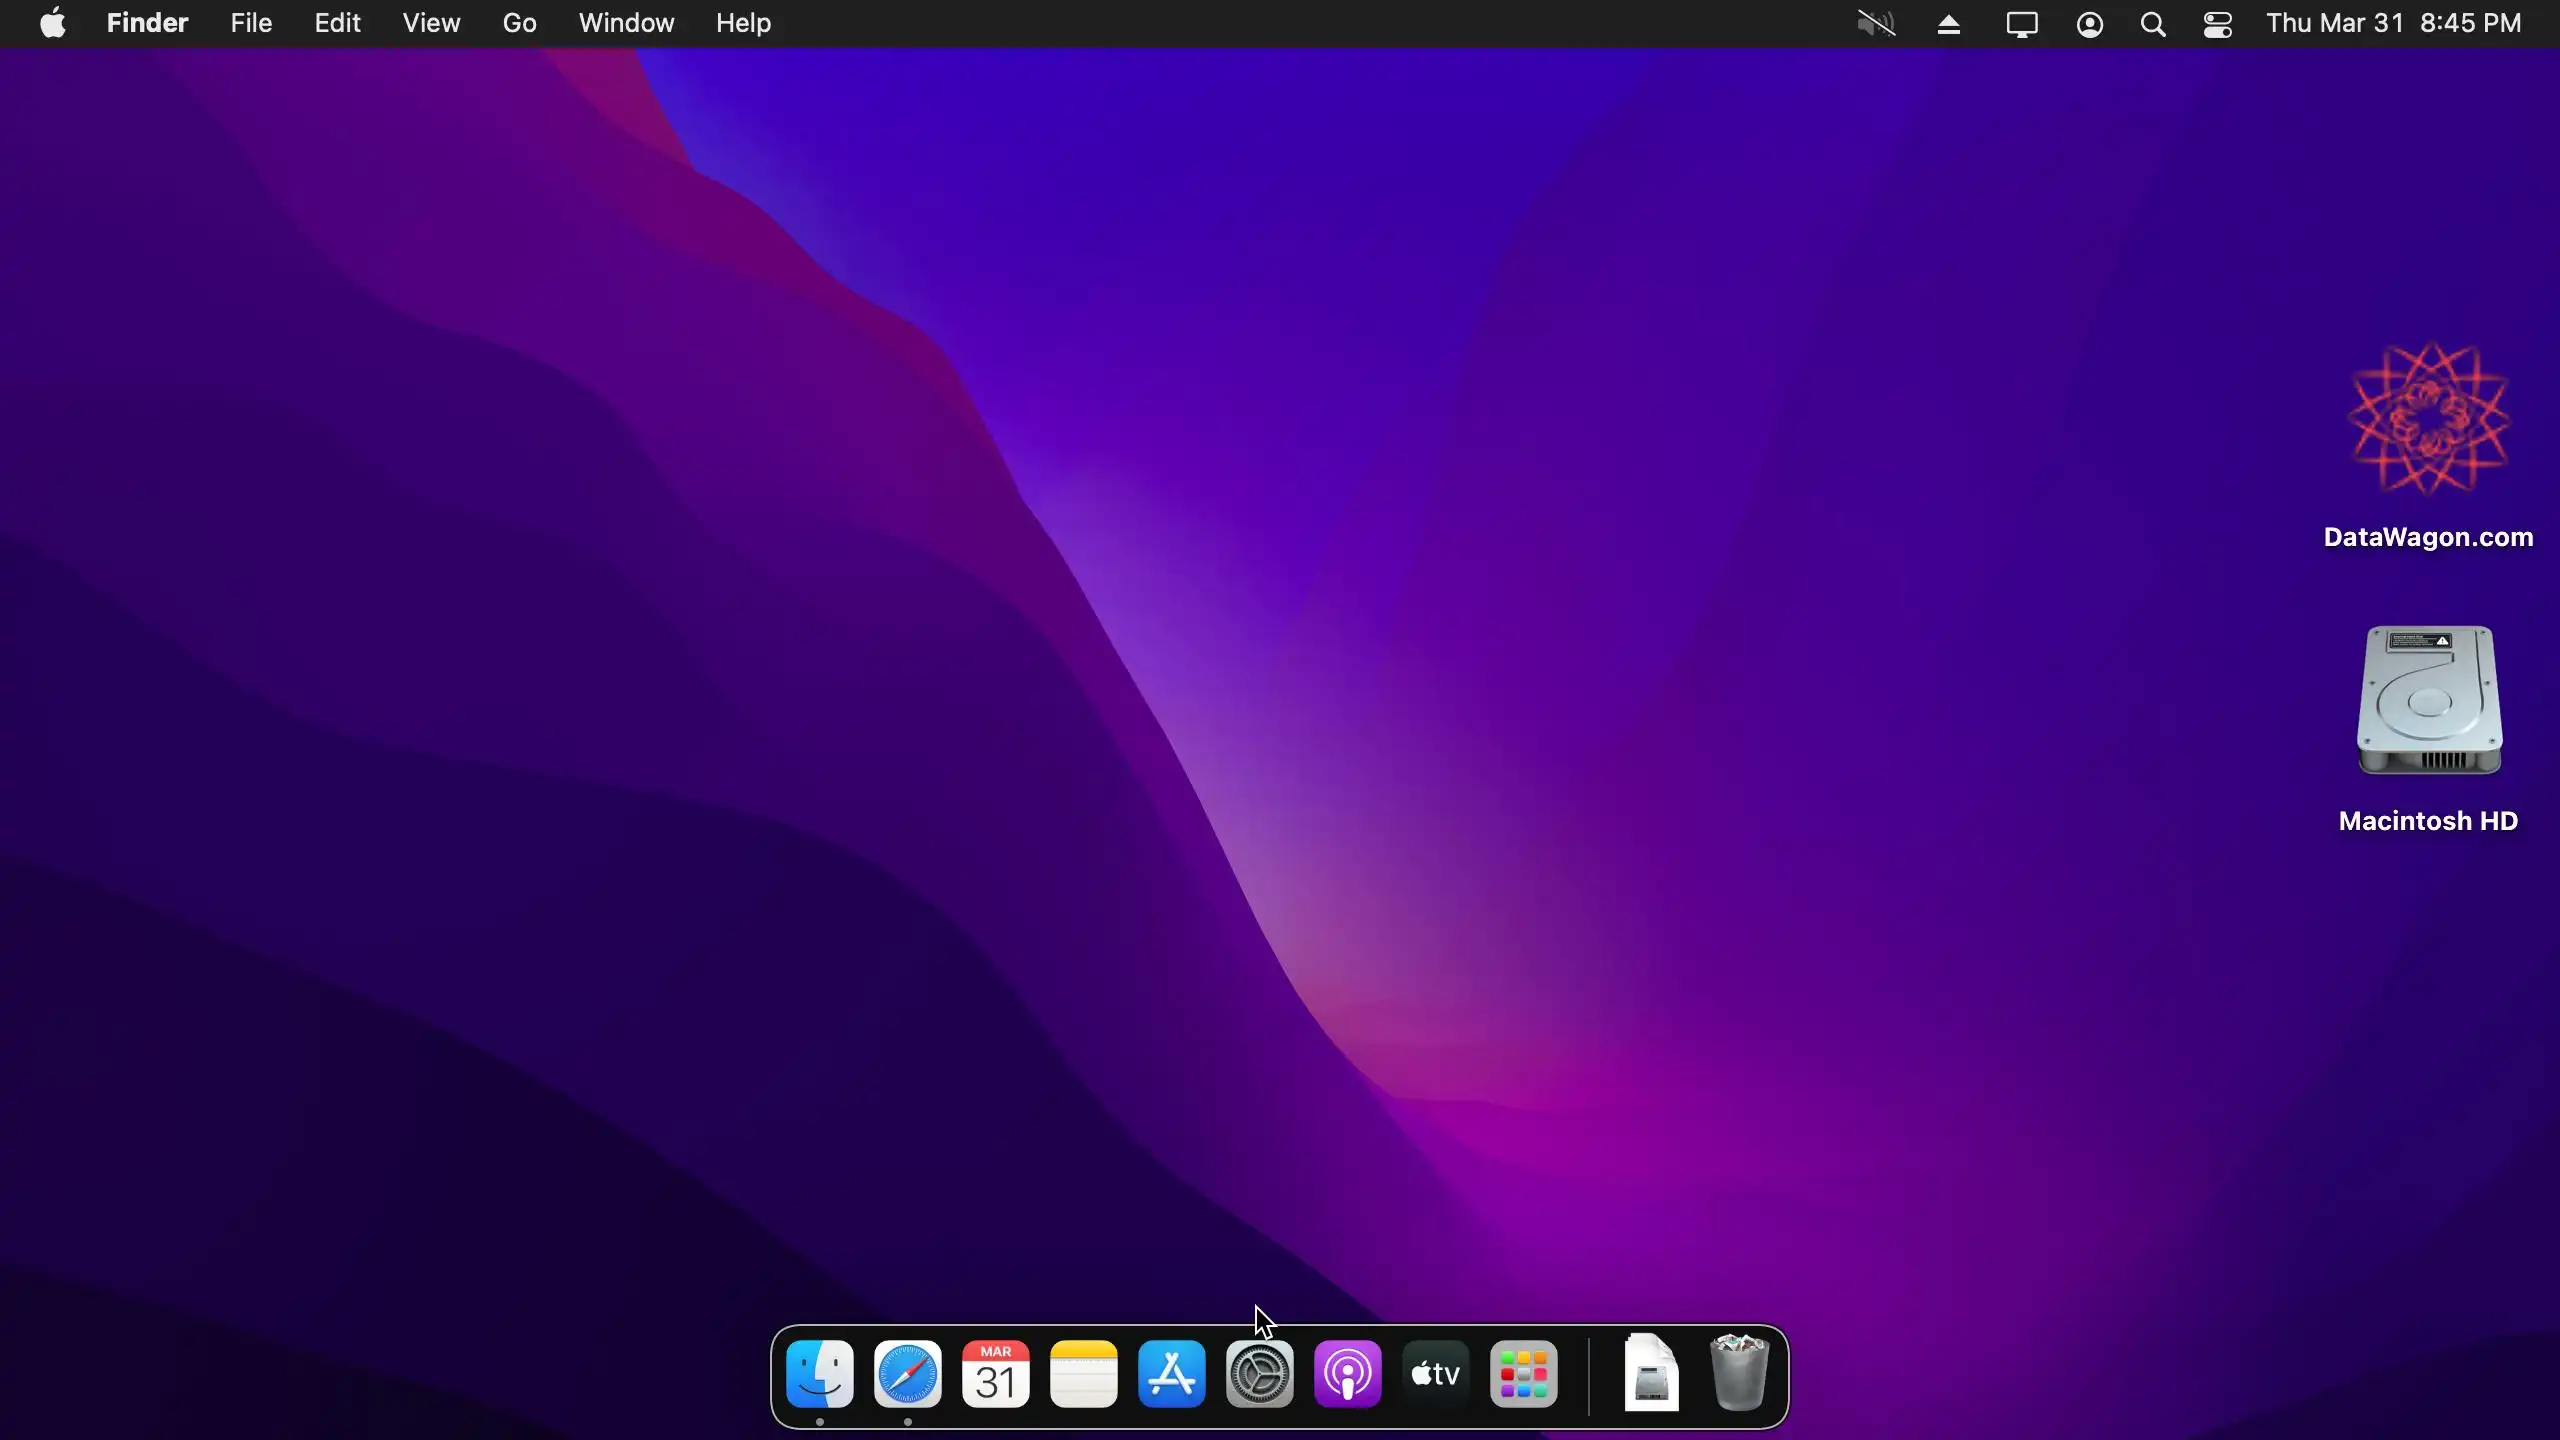The width and height of the screenshot is (2560, 1440).
Task: Open the Calendar app in Dock
Action: click(995, 1374)
